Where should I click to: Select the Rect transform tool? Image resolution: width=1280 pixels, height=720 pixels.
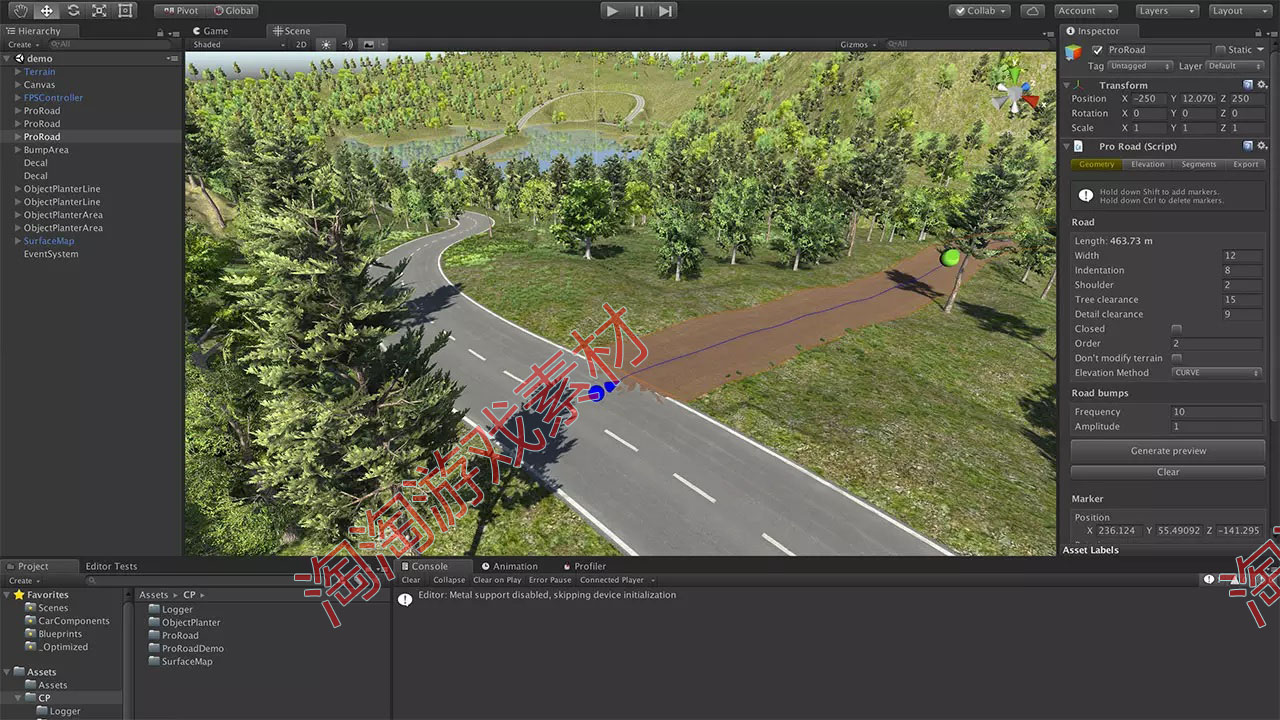click(x=125, y=10)
